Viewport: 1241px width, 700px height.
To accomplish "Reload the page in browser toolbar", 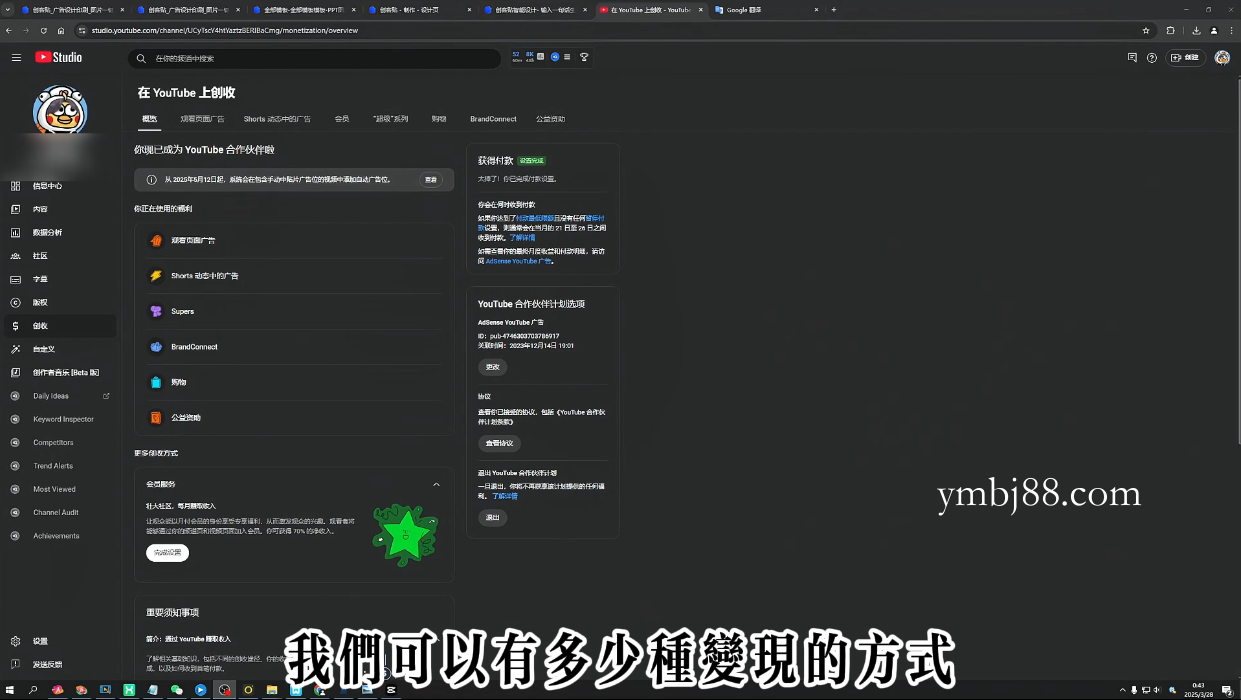I will [43, 31].
